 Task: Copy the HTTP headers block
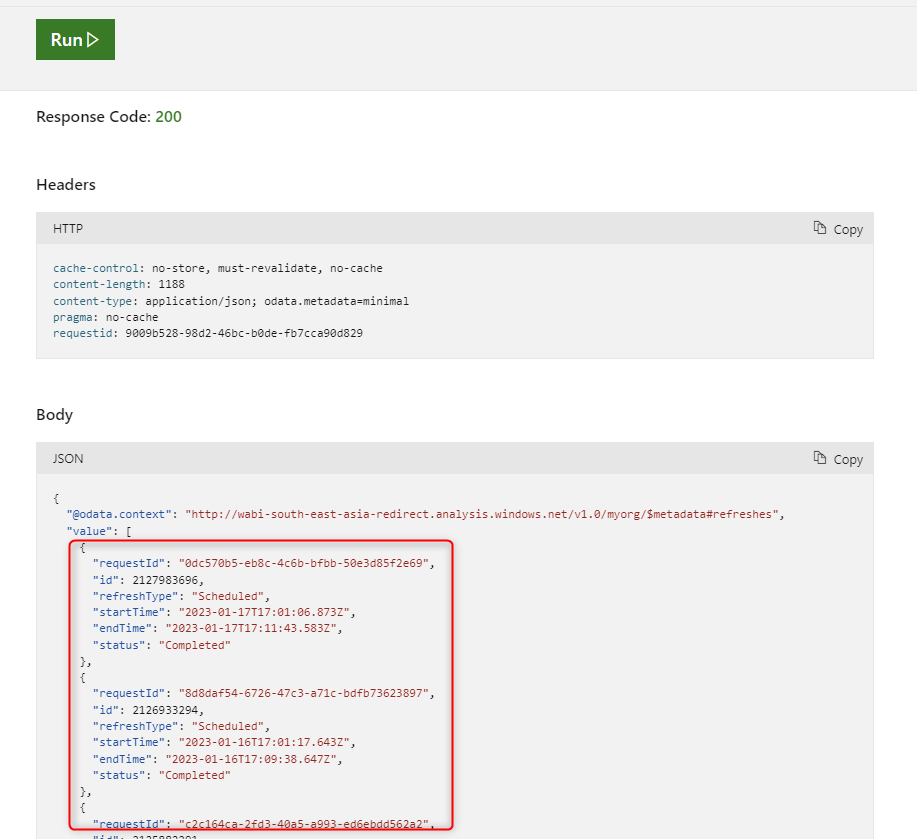pos(838,229)
